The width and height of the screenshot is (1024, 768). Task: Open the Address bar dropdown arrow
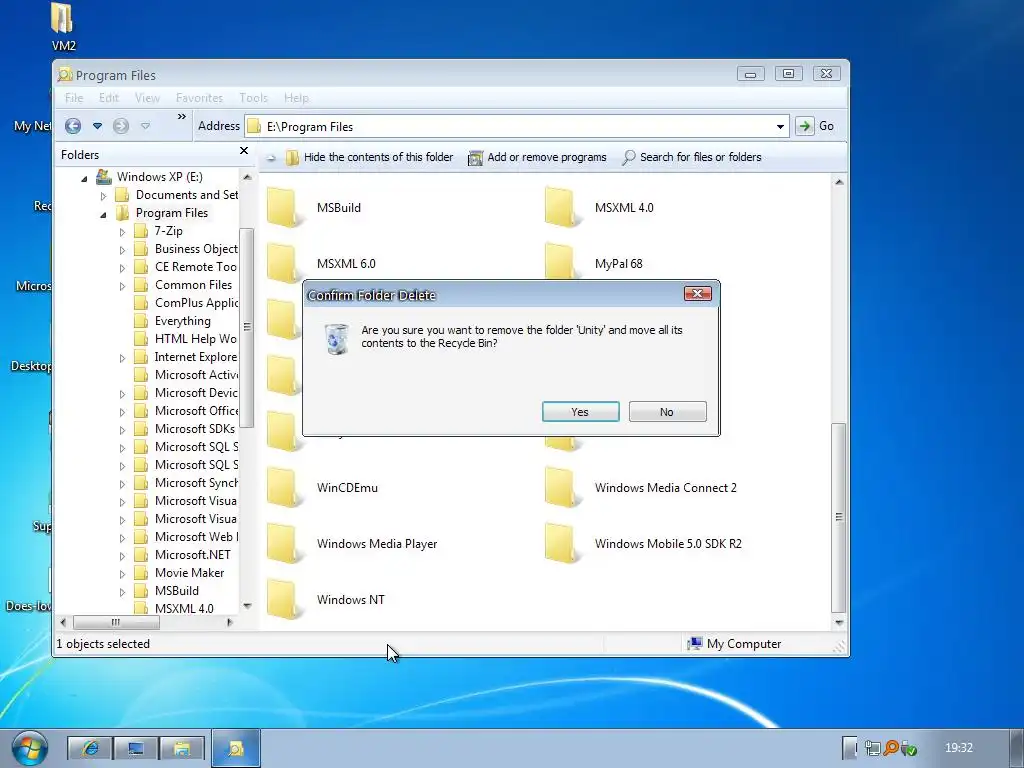pos(780,126)
